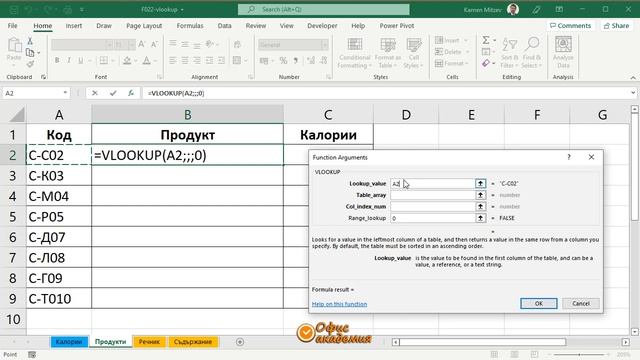This screenshot has height=360, width=640.
Task: Click the Cut scissors icon
Action: click(x=30, y=41)
